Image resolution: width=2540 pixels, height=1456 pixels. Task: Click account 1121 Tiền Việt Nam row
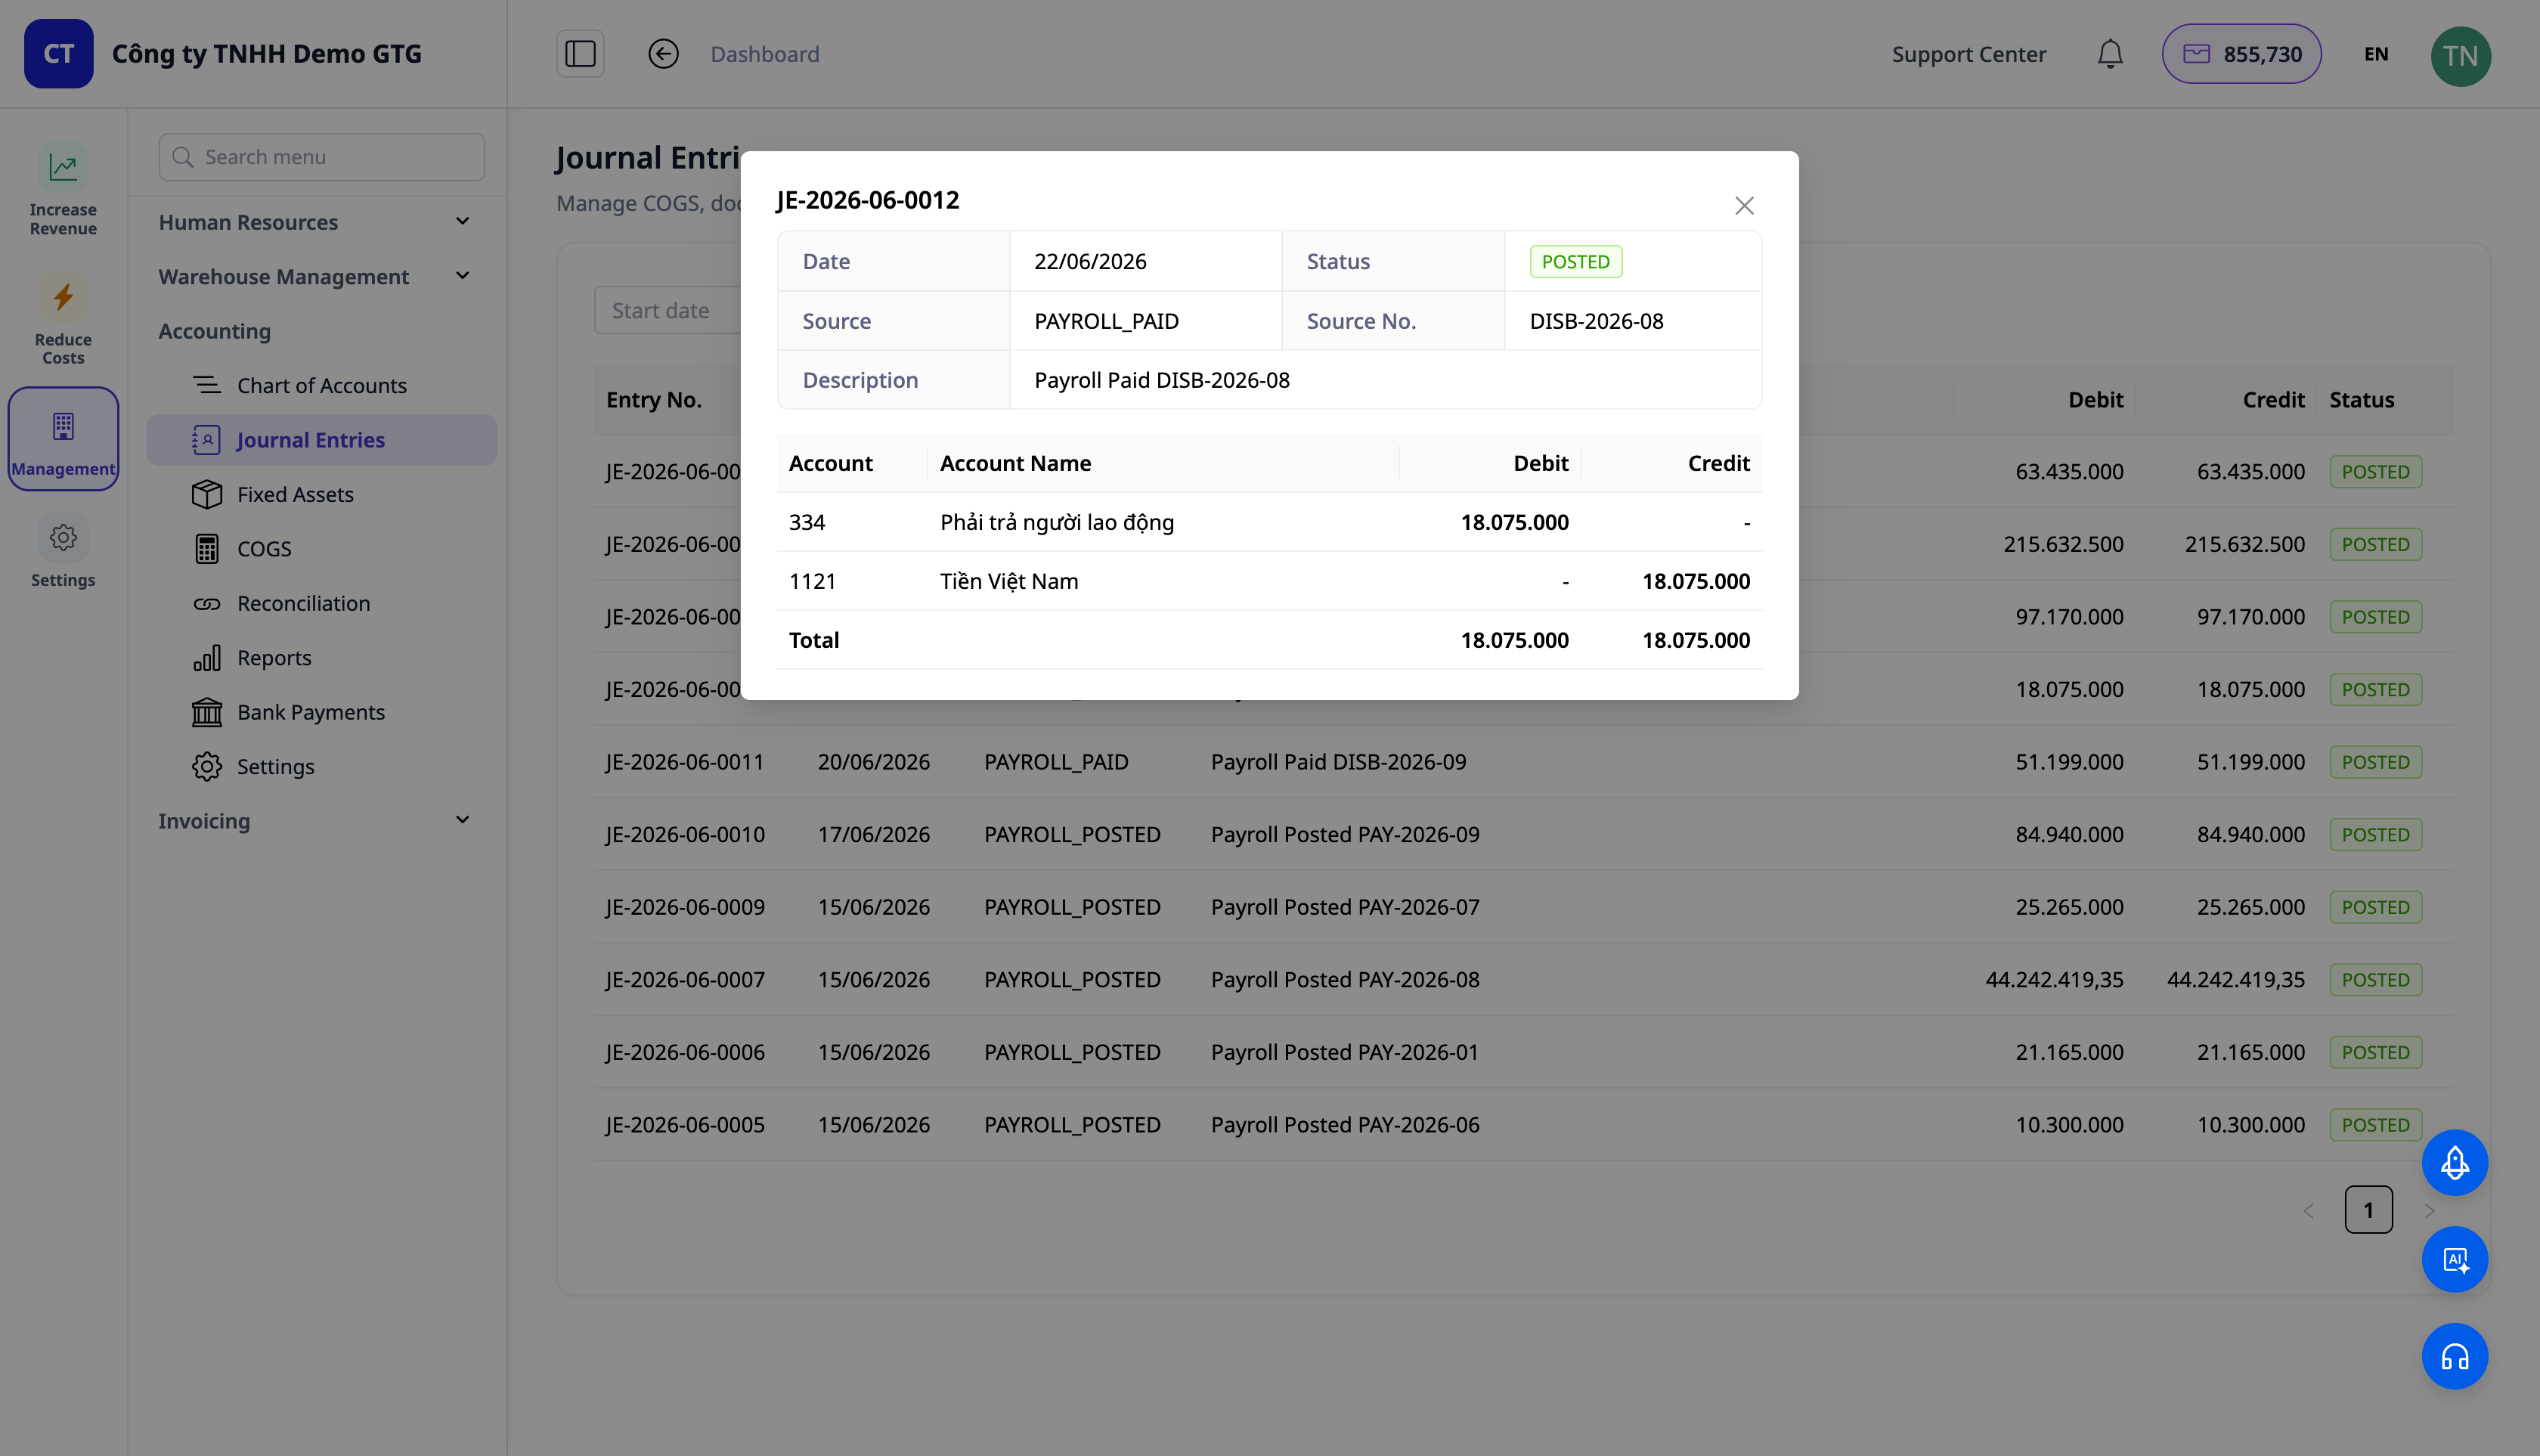[x=1269, y=581]
